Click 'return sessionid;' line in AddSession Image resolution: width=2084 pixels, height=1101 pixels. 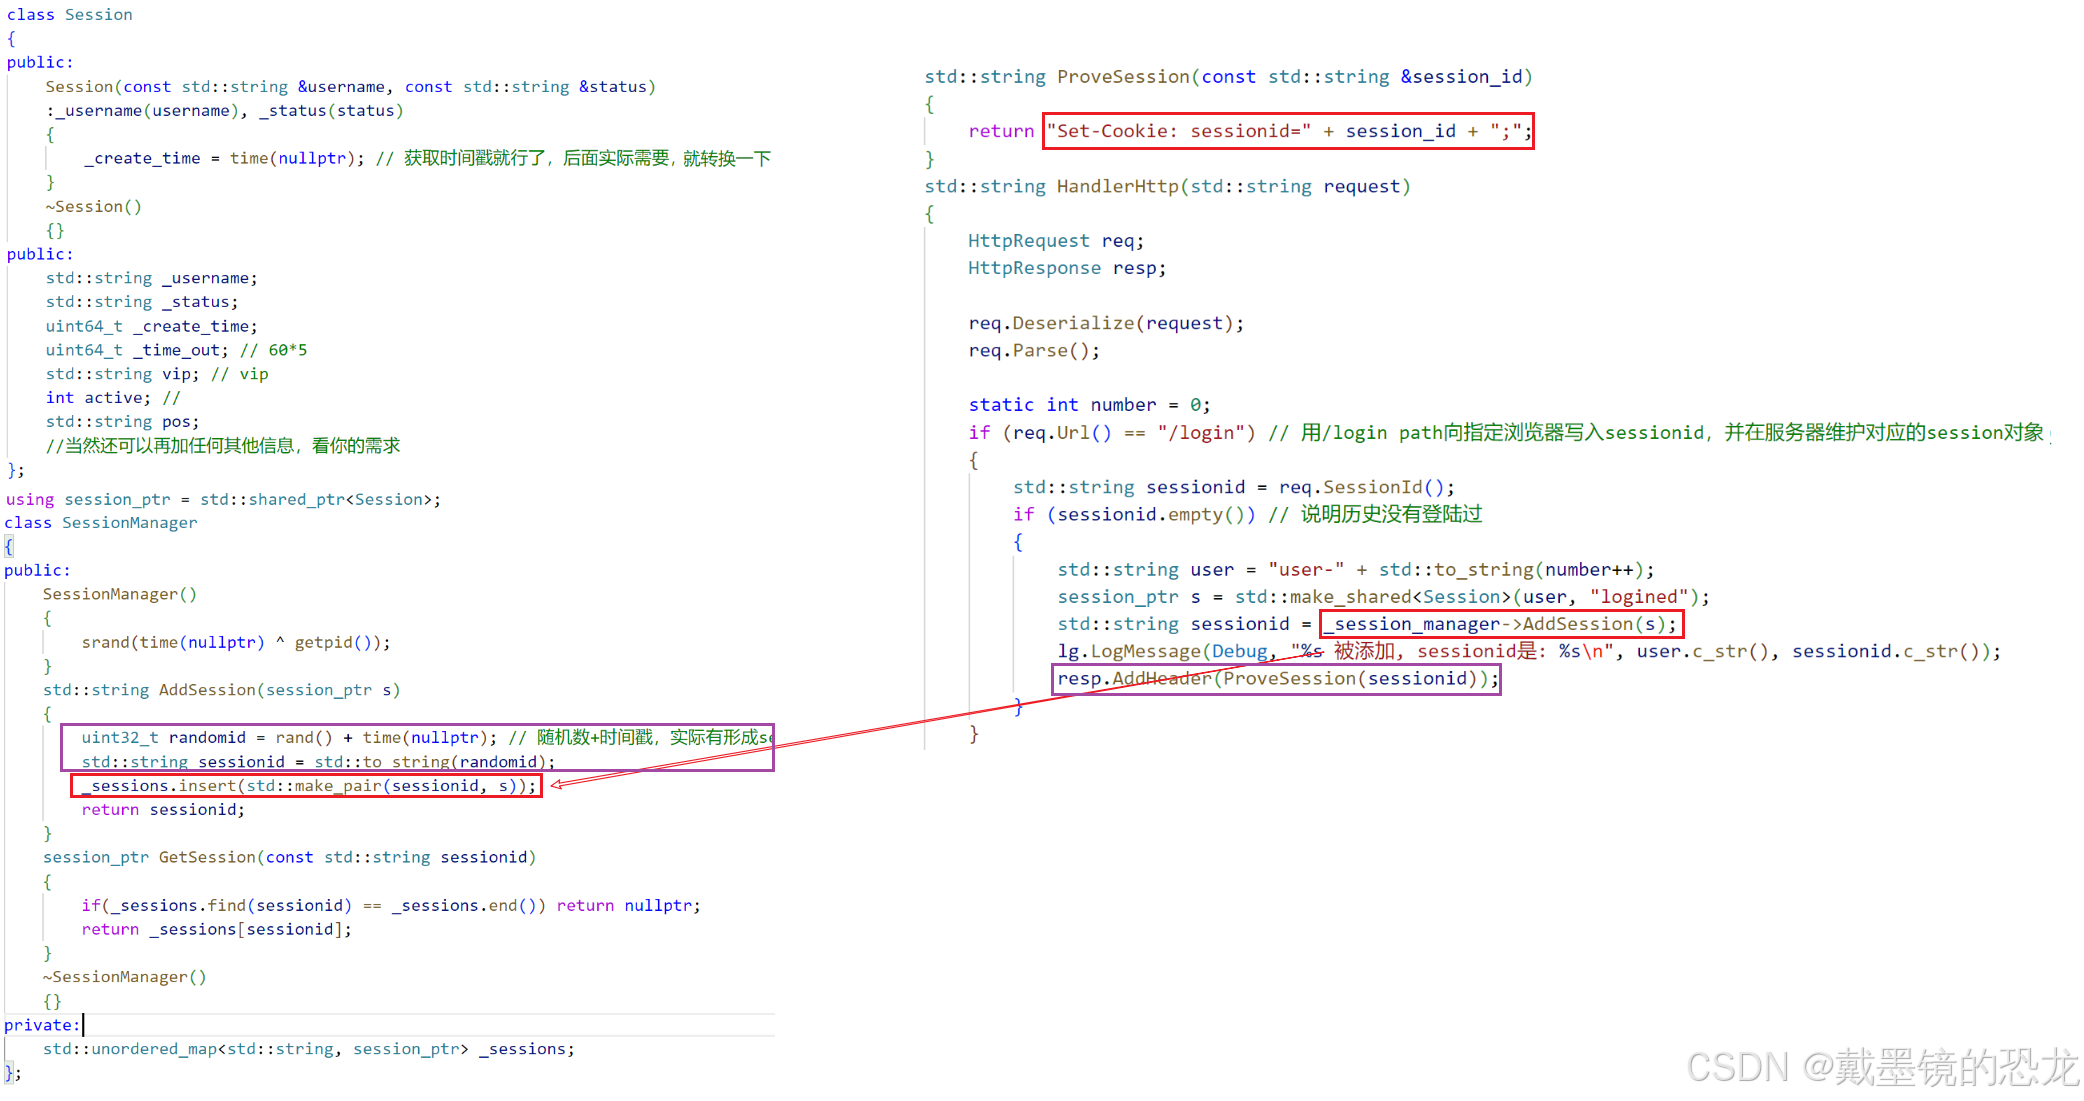tap(163, 810)
